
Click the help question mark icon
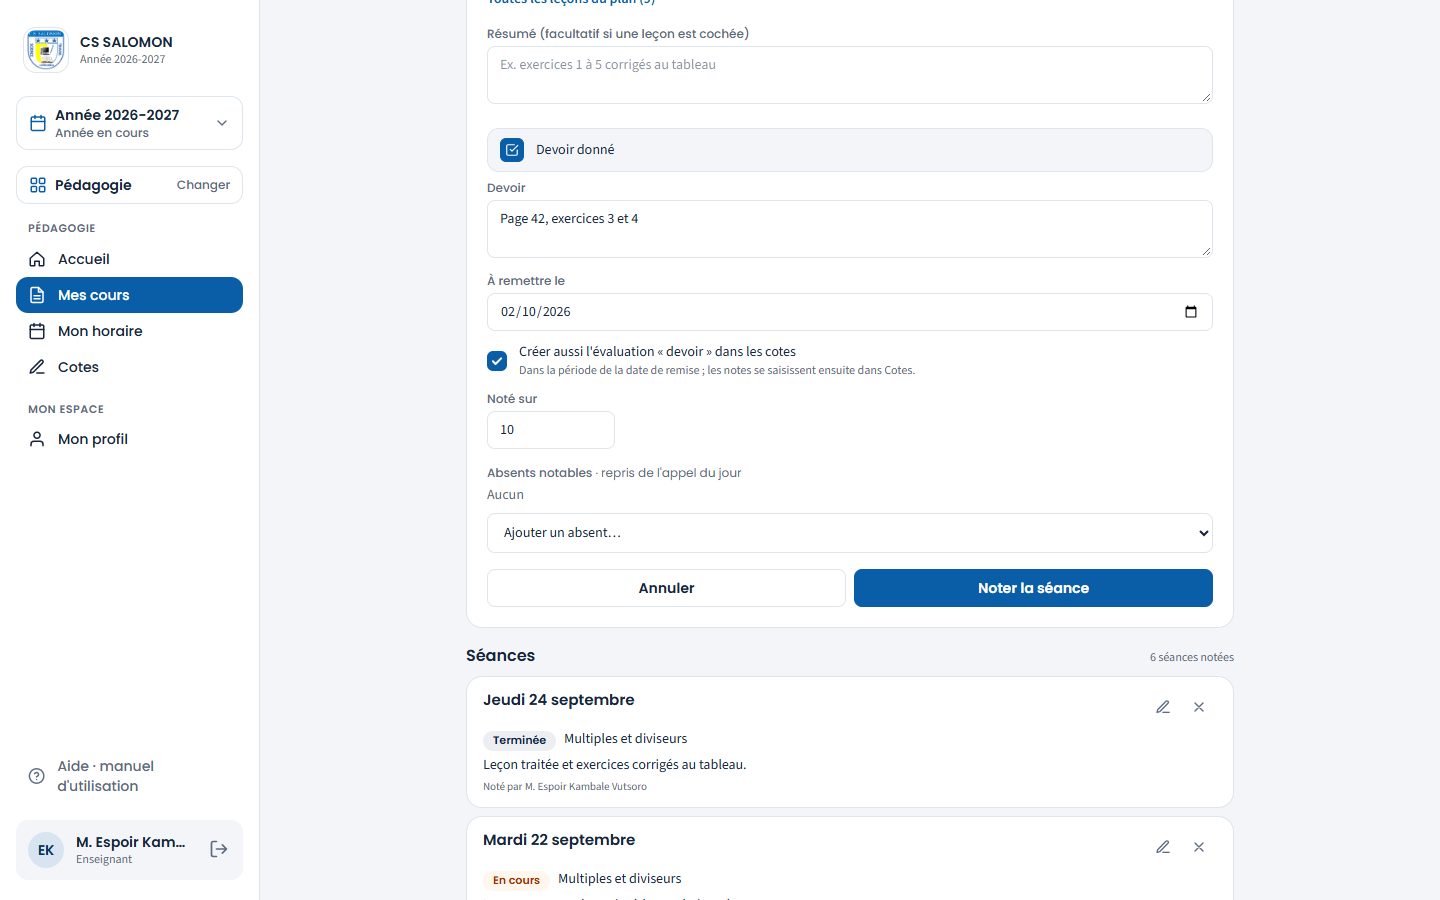[37, 776]
